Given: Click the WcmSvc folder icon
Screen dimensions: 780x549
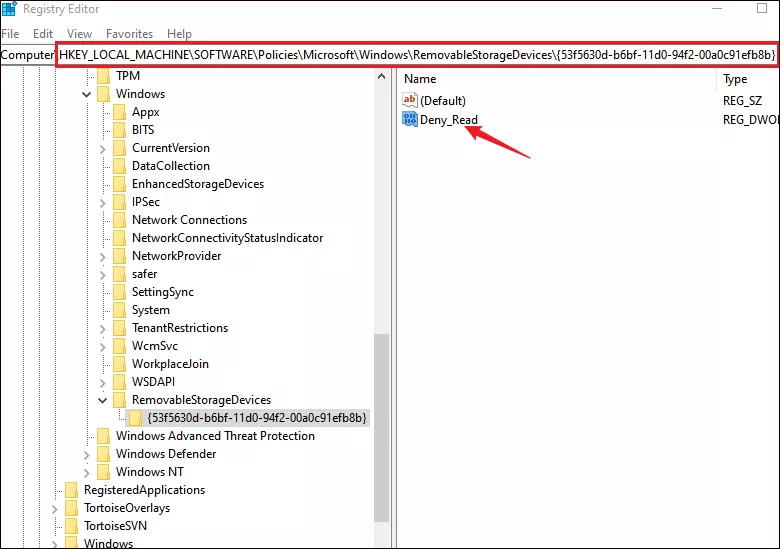Looking at the screenshot, I should [x=119, y=346].
